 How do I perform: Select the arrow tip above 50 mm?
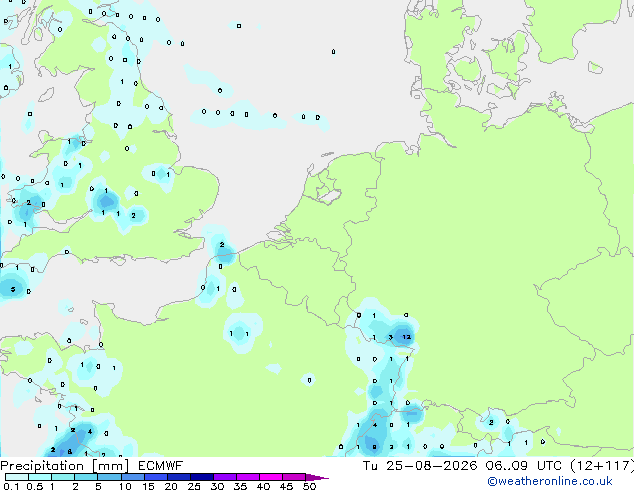pos(317,477)
